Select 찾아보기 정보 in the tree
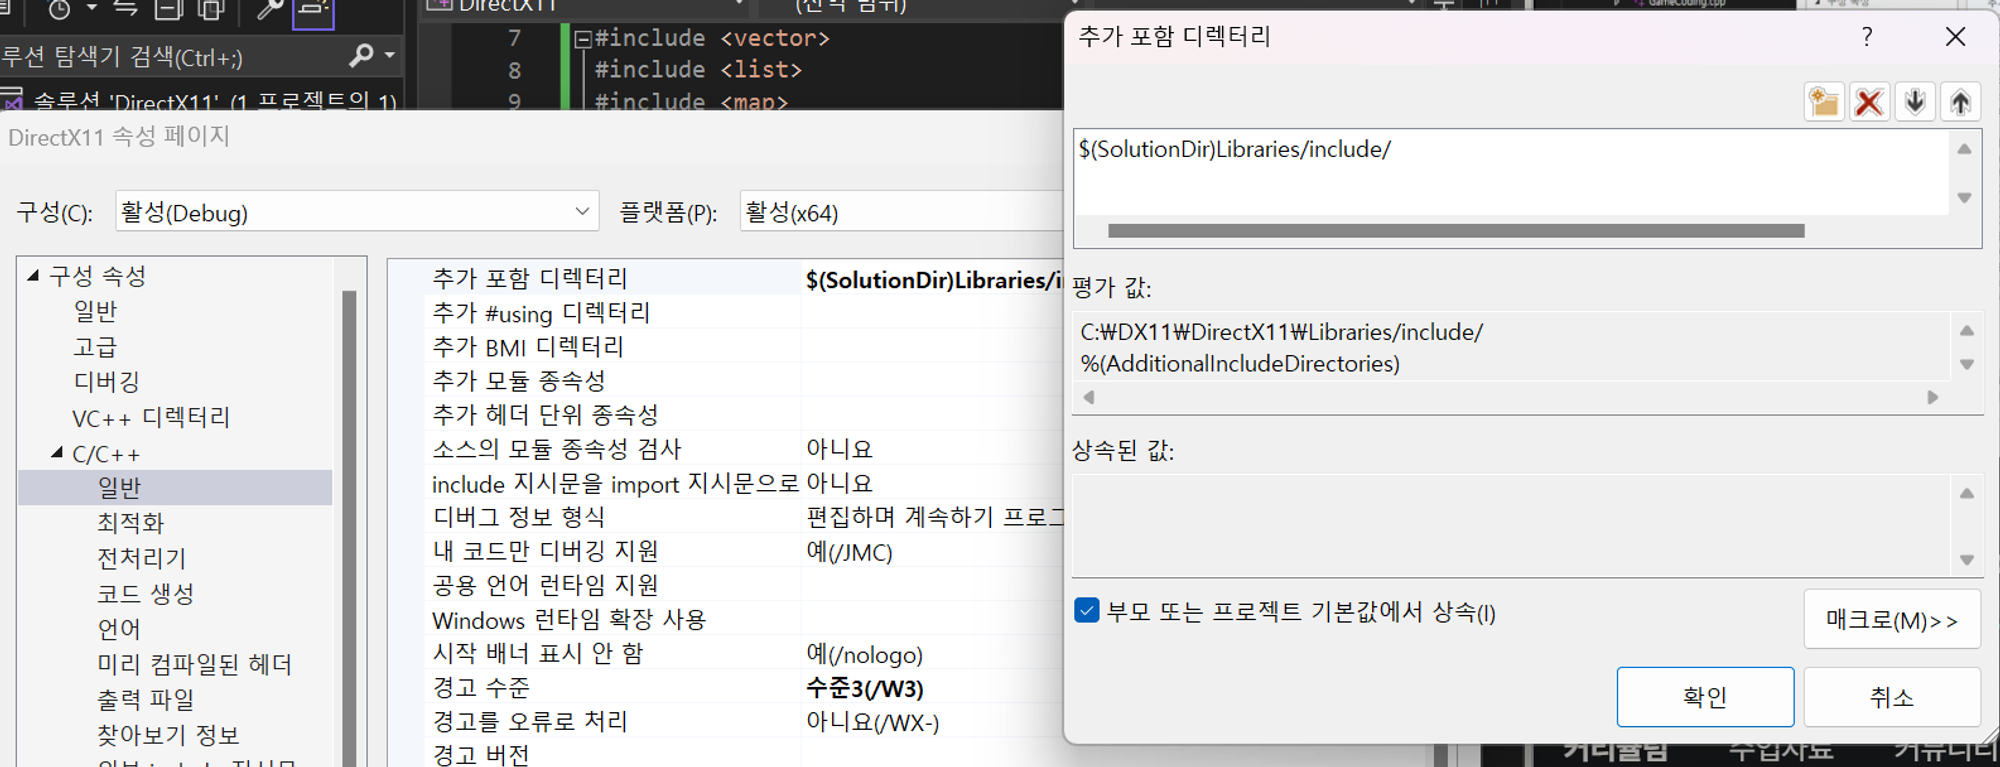 [x=168, y=735]
